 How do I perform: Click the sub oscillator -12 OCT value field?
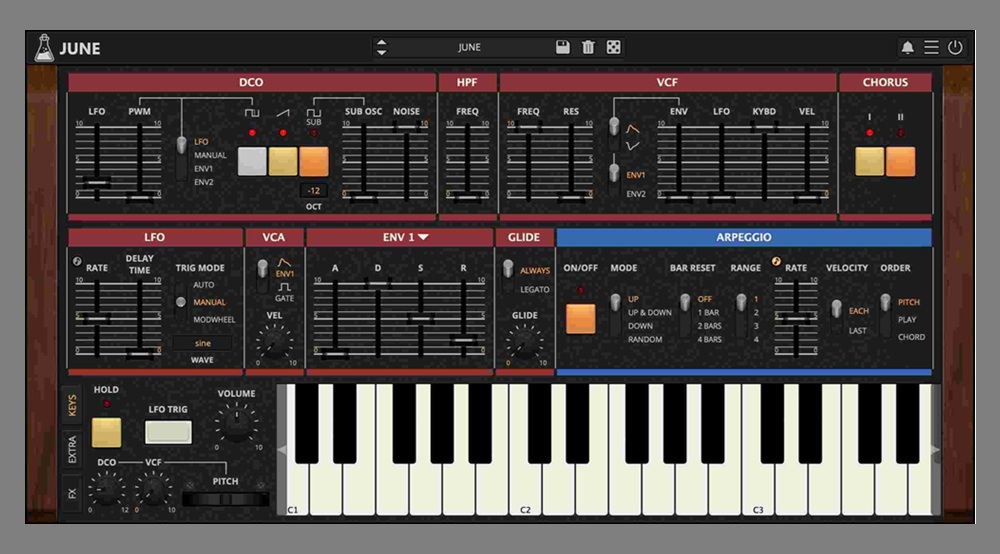pyautogui.click(x=314, y=191)
